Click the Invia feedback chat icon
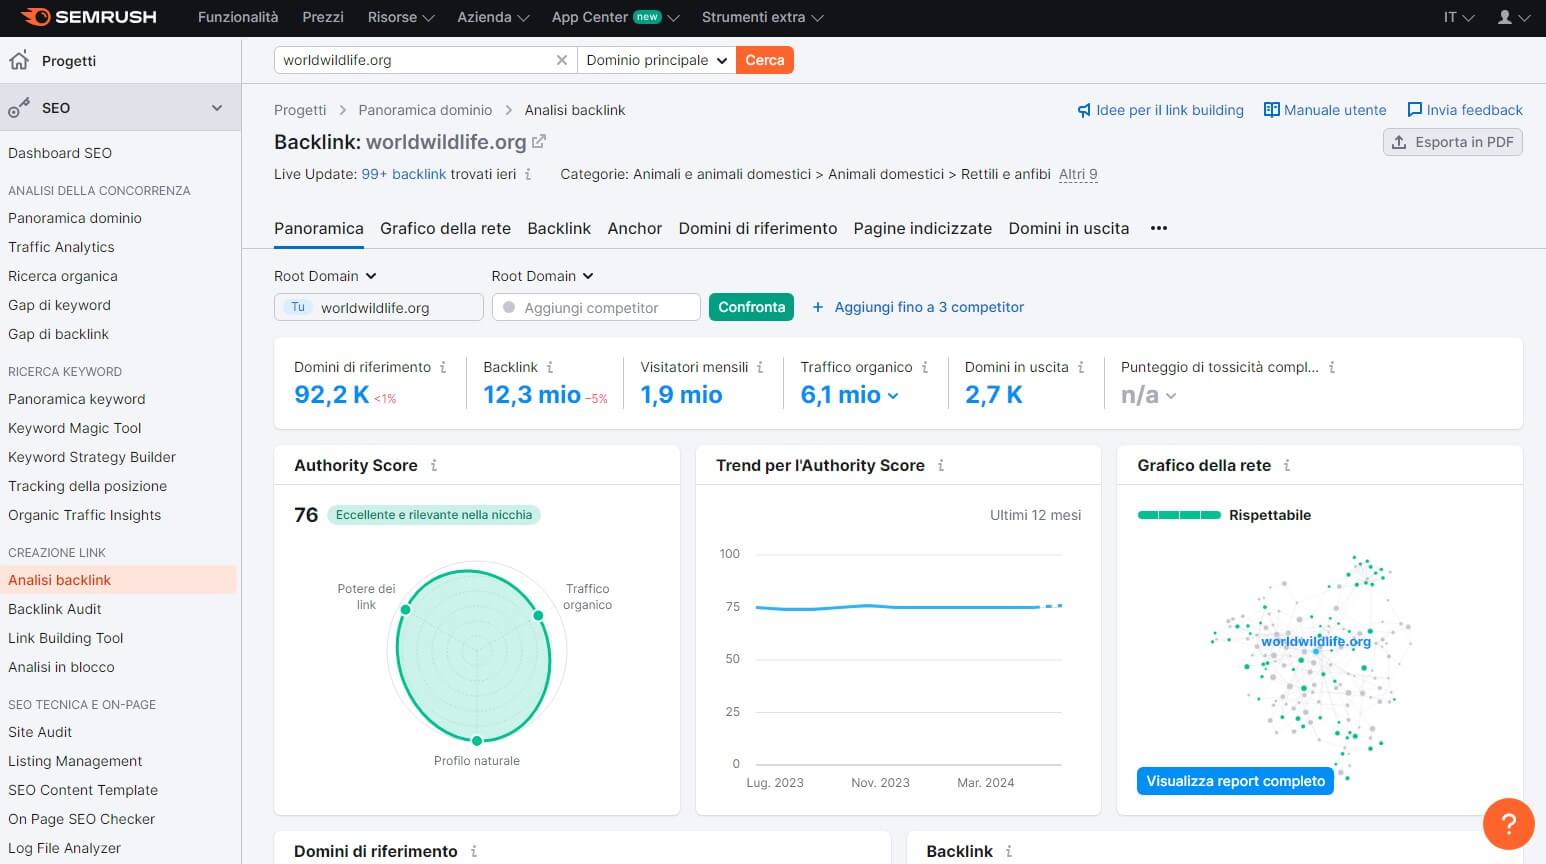1546x864 pixels. (x=1414, y=110)
